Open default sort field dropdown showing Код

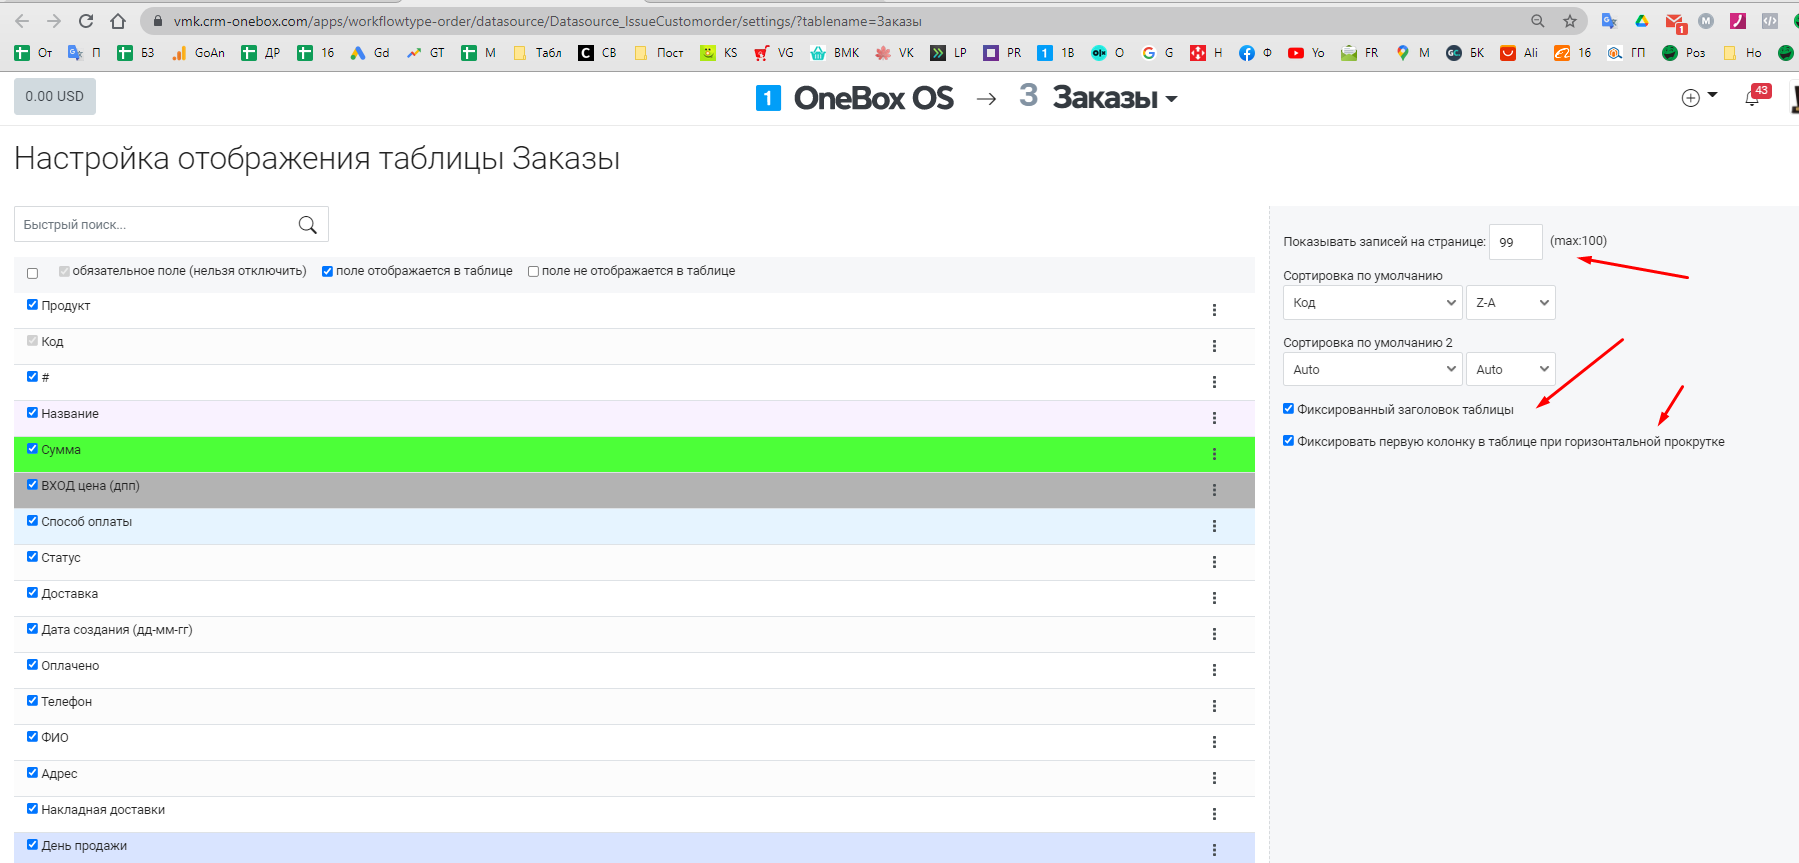(x=1373, y=303)
